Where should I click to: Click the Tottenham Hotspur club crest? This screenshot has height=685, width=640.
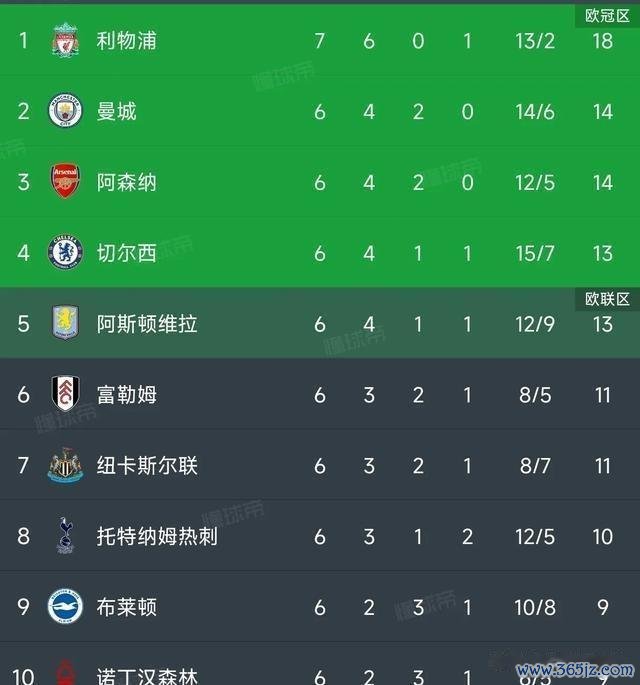click(65, 536)
